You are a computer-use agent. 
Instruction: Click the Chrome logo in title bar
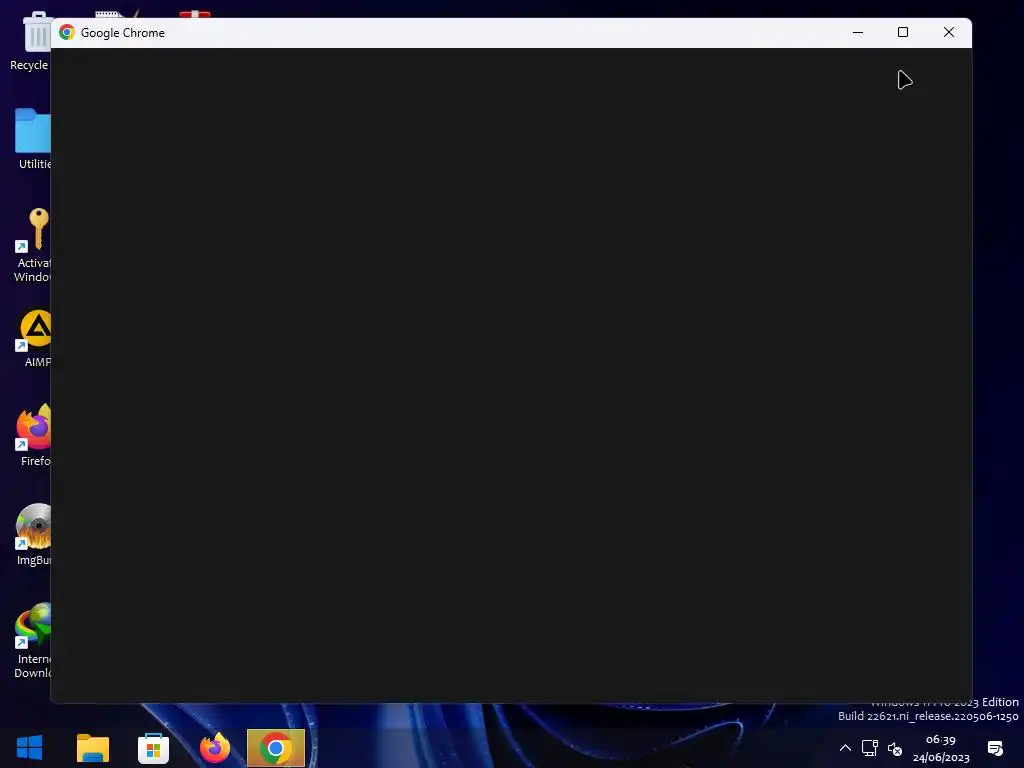pos(67,32)
